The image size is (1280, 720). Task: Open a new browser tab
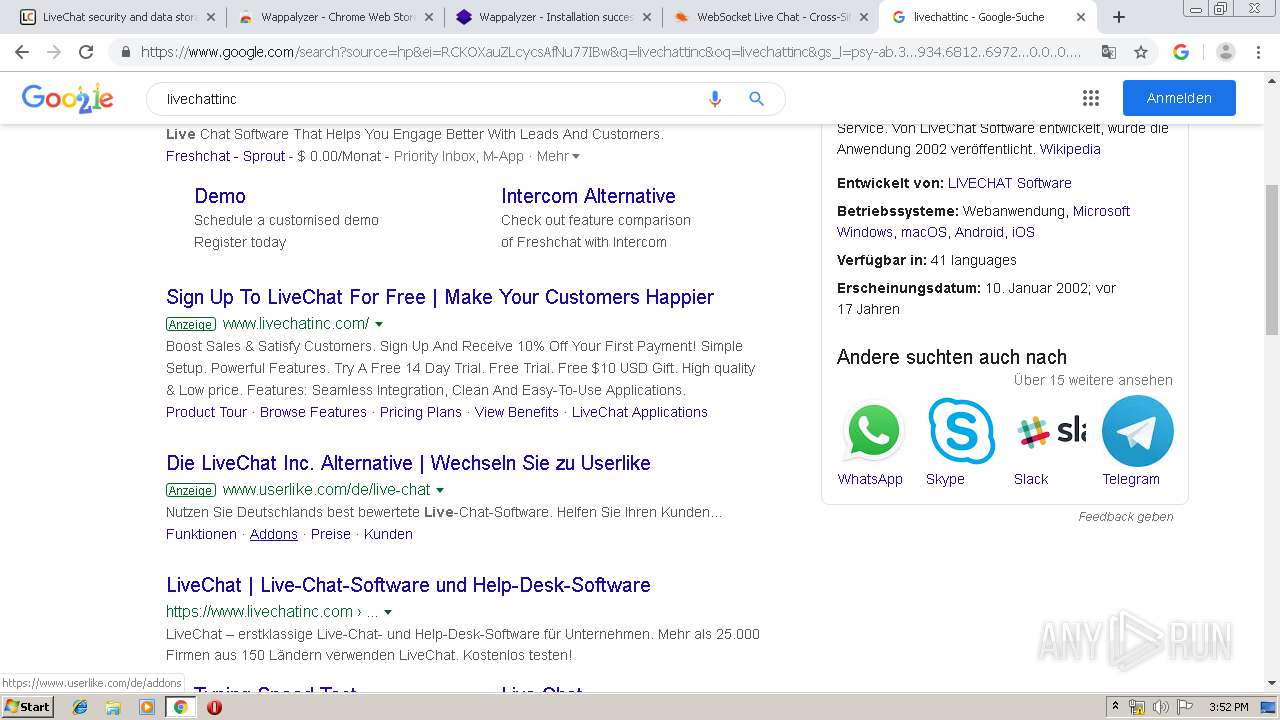(1119, 17)
